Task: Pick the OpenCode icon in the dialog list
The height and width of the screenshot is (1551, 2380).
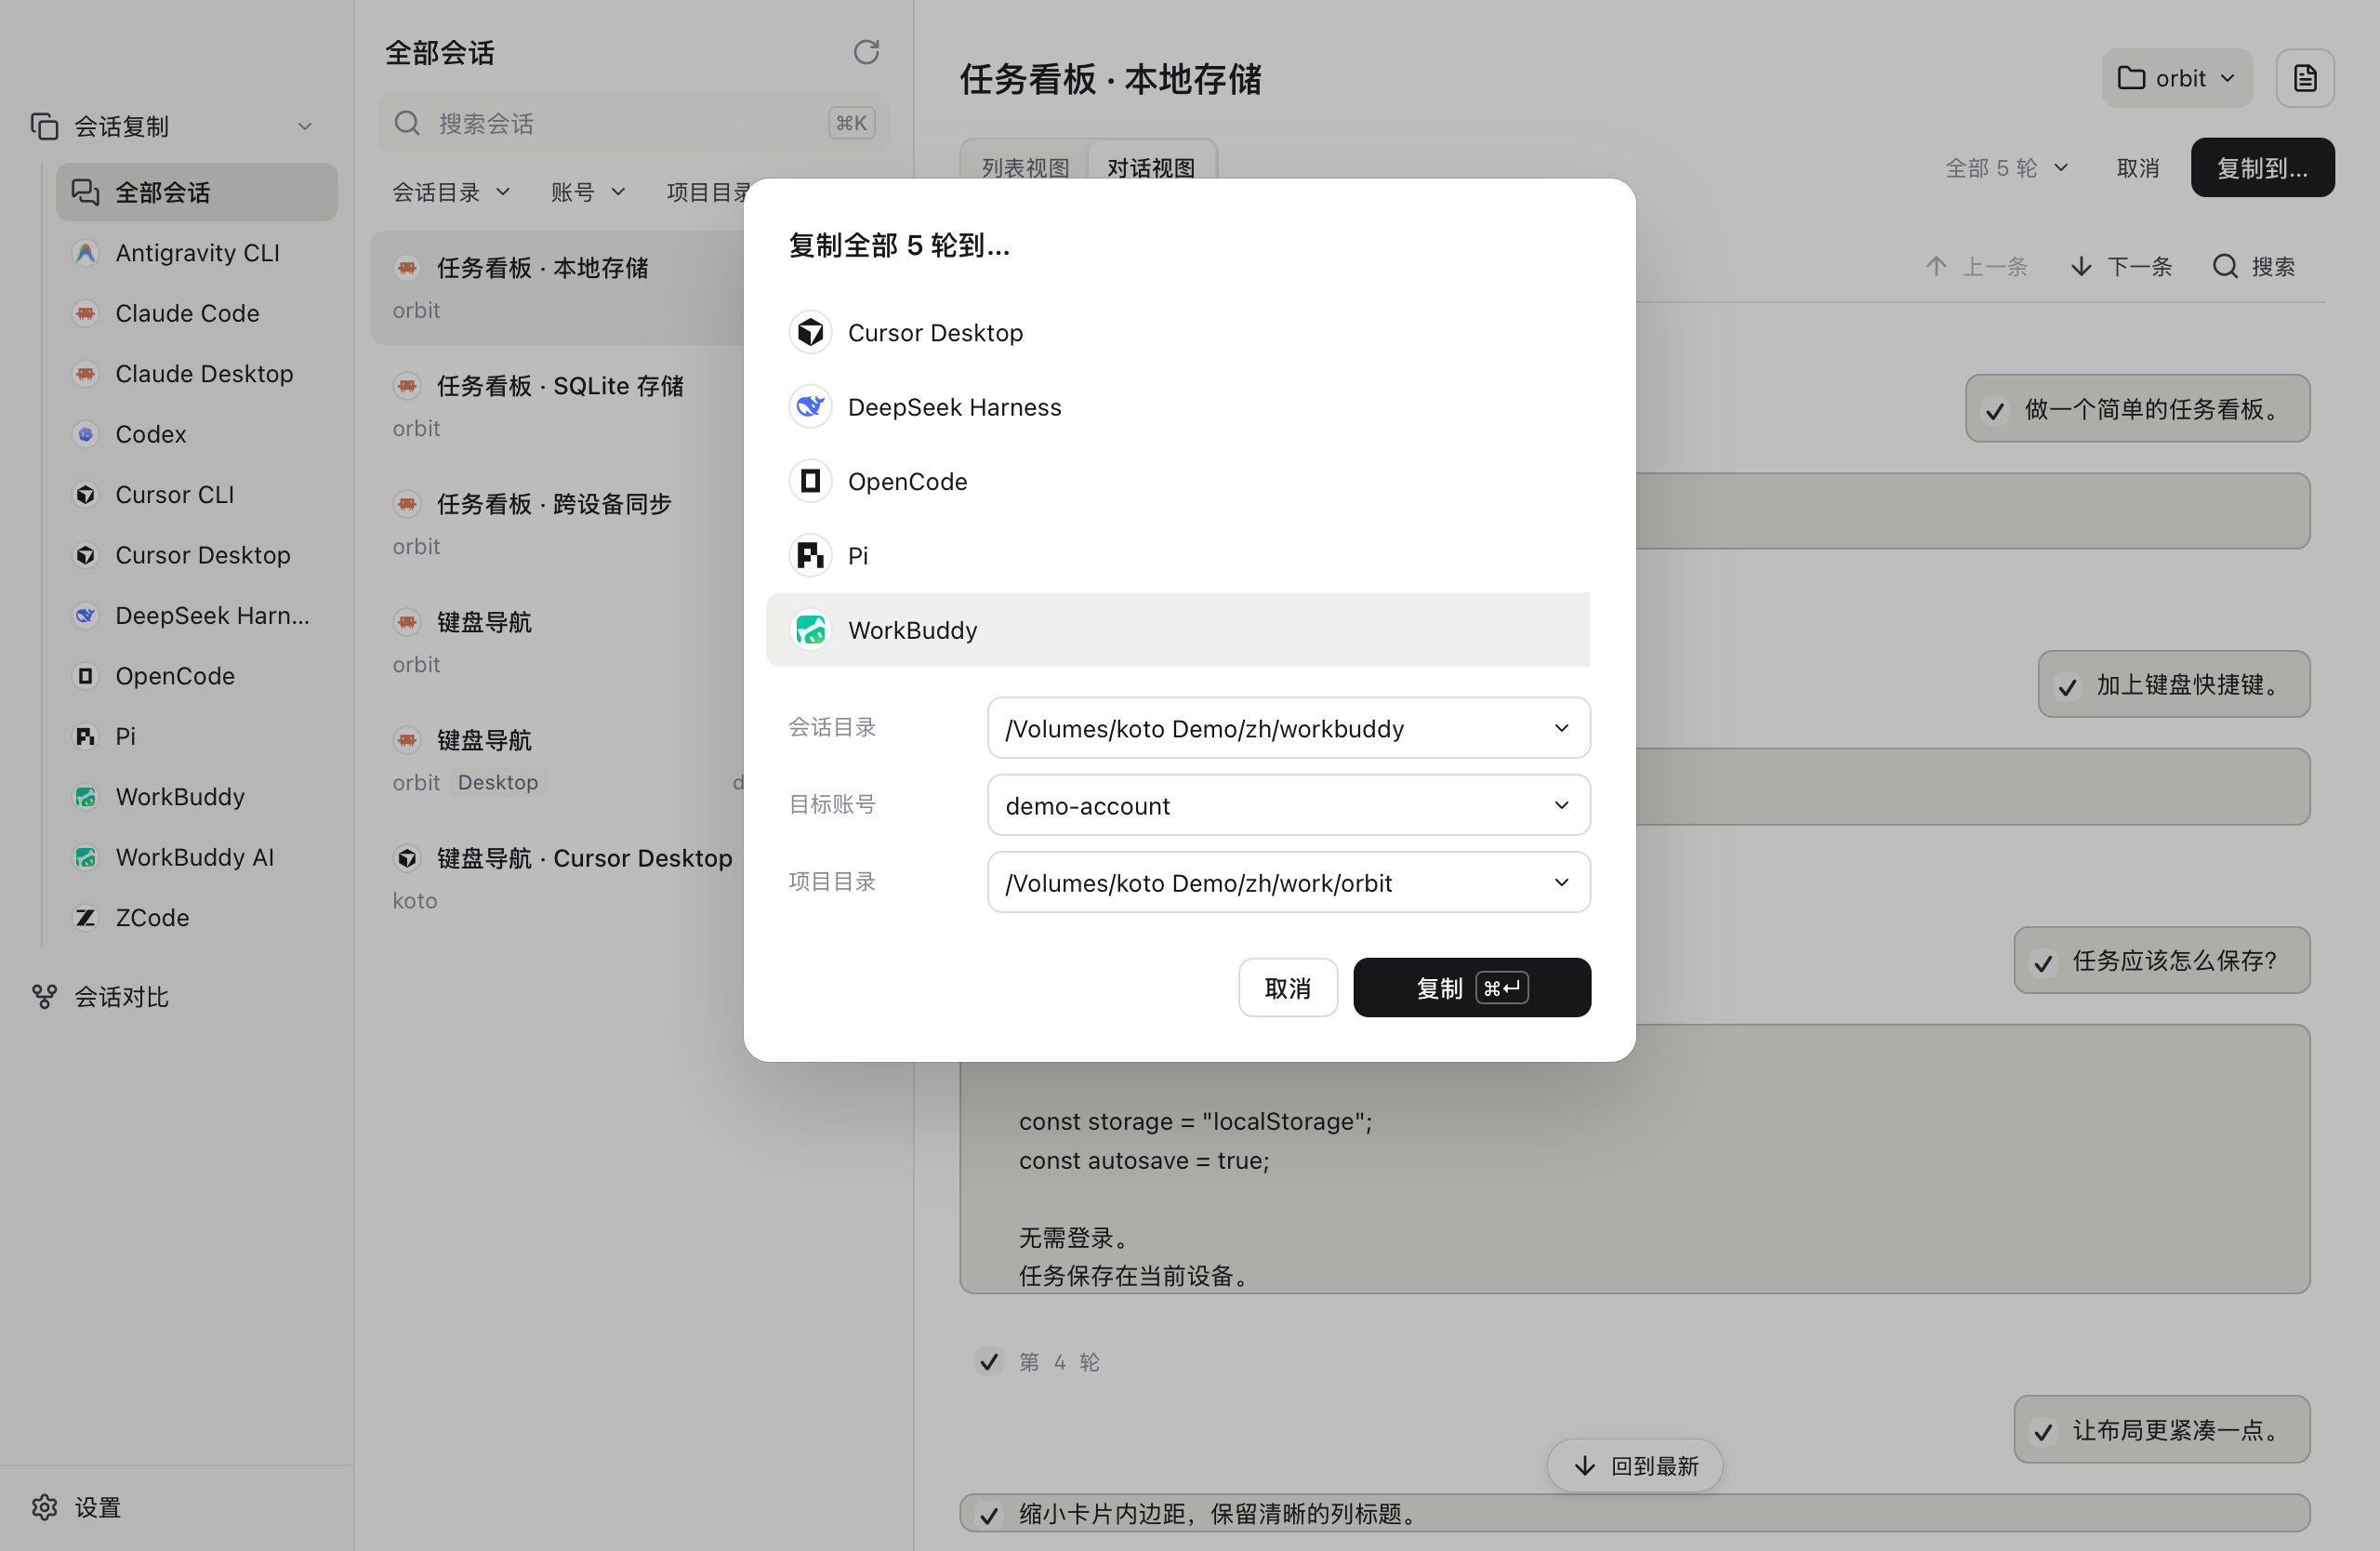Action: [x=810, y=481]
